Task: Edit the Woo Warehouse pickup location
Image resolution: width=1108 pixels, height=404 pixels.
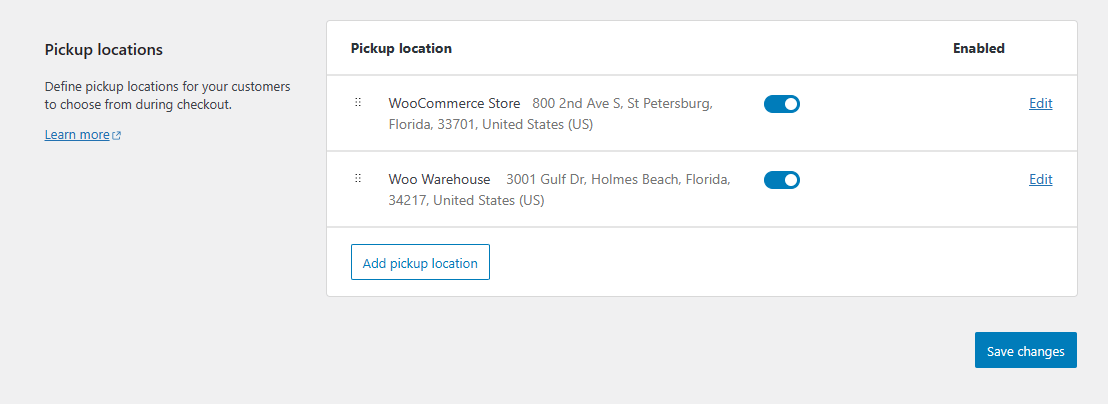Action: pyautogui.click(x=1040, y=179)
